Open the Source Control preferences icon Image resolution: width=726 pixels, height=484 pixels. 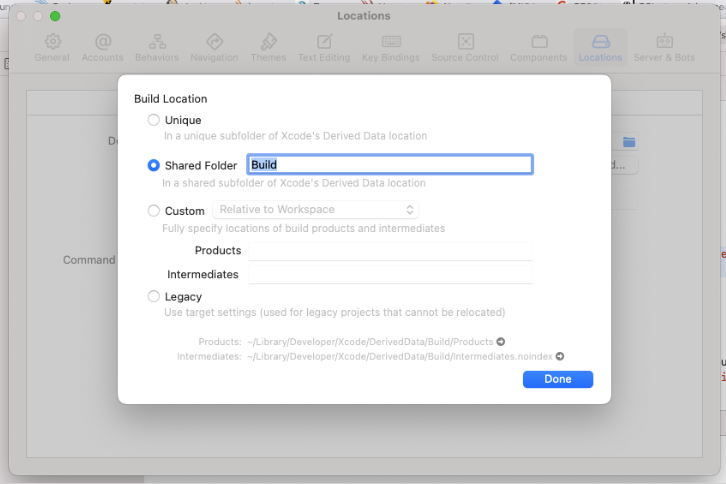coord(465,42)
